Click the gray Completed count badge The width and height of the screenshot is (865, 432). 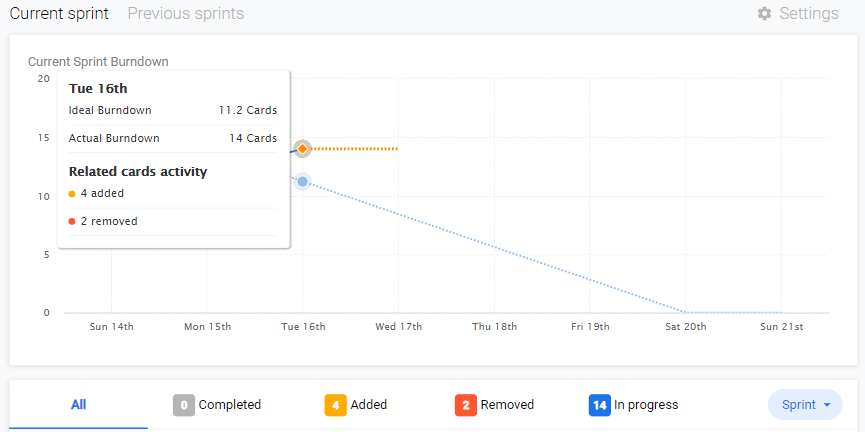[183, 405]
